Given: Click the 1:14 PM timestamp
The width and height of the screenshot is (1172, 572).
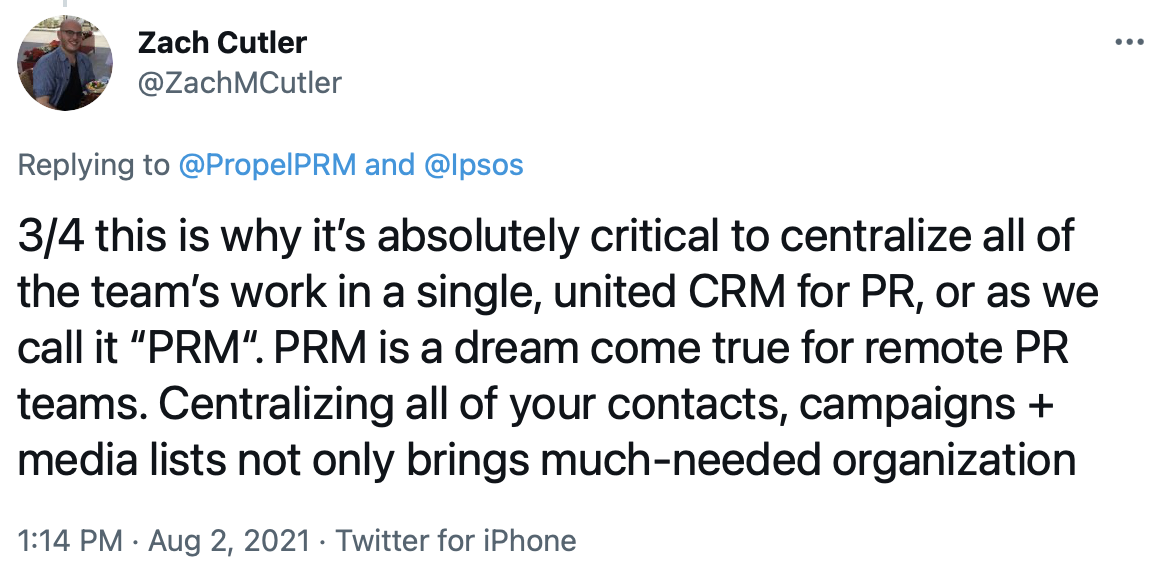Looking at the screenshot, I should [x=70, y=540].
